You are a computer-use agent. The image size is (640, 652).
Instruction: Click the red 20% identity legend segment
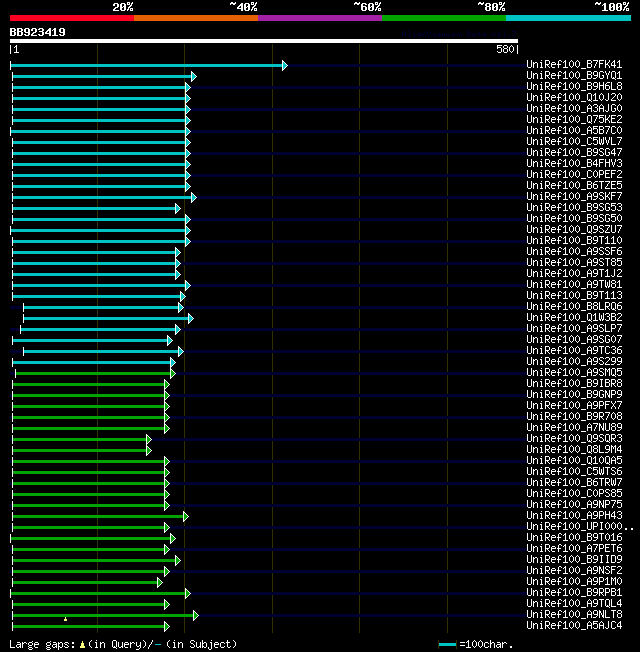[72, 18]
